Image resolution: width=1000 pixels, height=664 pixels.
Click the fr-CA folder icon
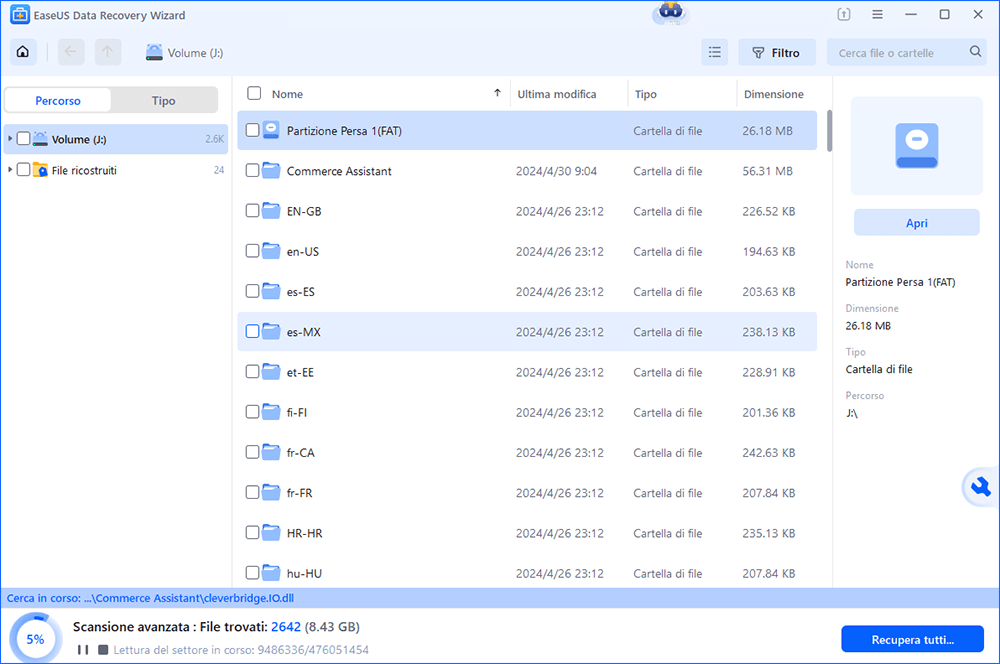click(271, 452)
